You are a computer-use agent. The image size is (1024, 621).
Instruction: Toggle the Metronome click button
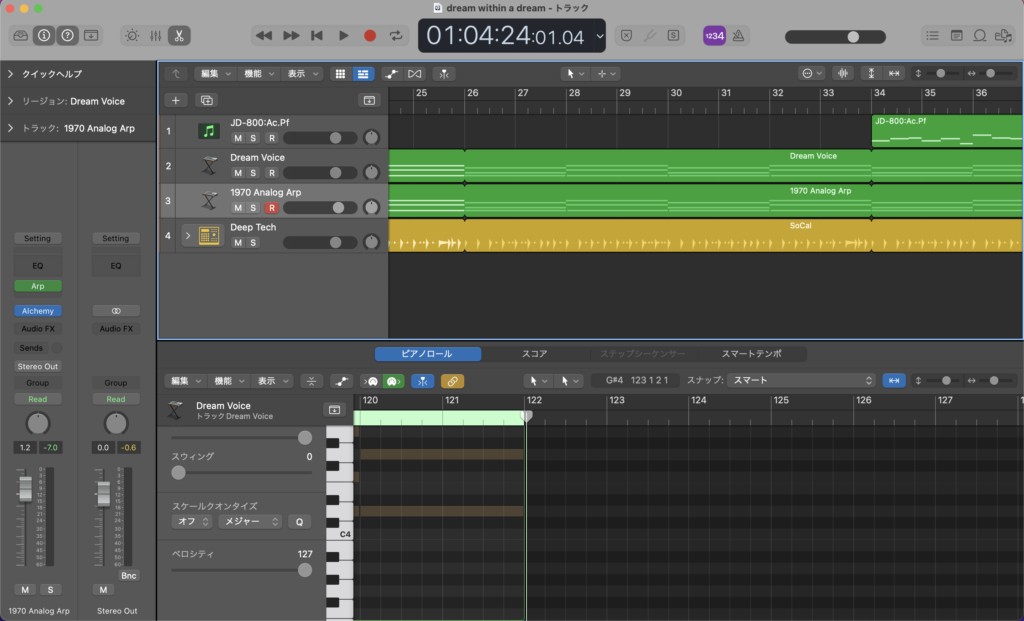click(x=739, y=35)
